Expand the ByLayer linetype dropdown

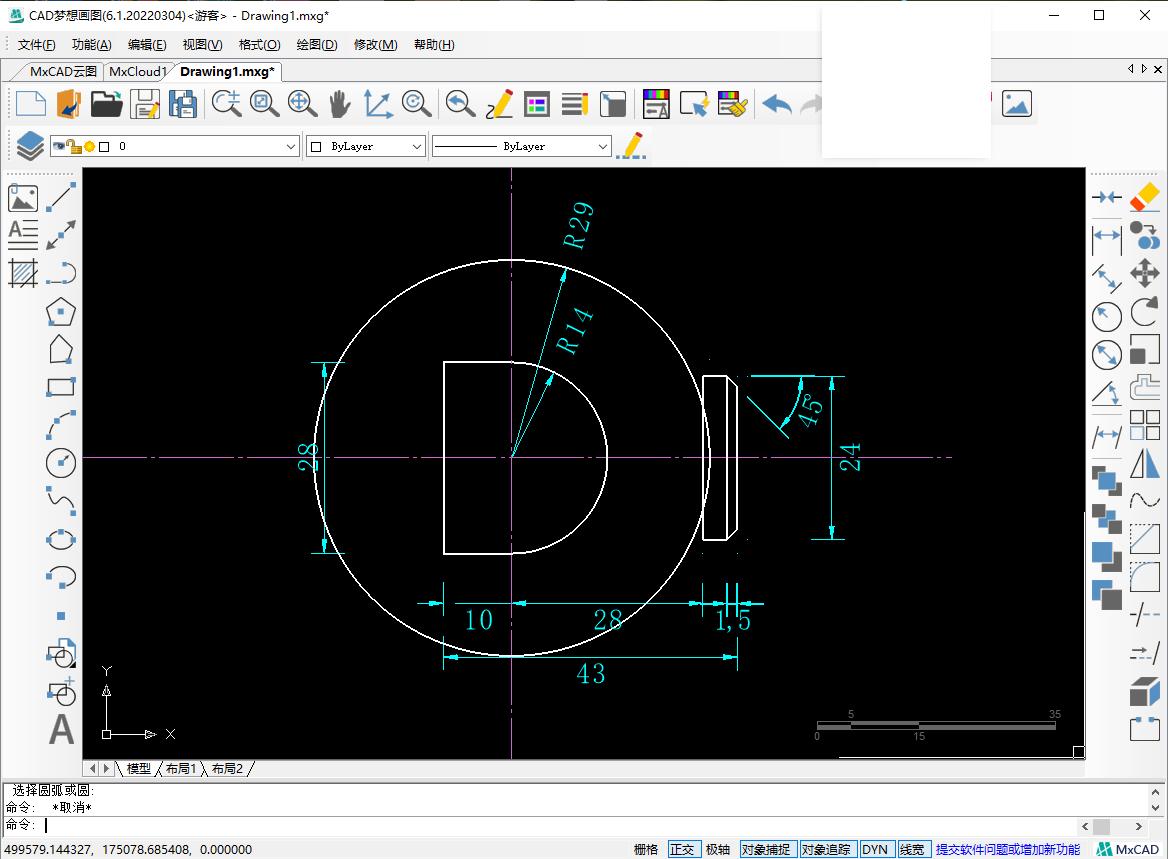(602, 146)
